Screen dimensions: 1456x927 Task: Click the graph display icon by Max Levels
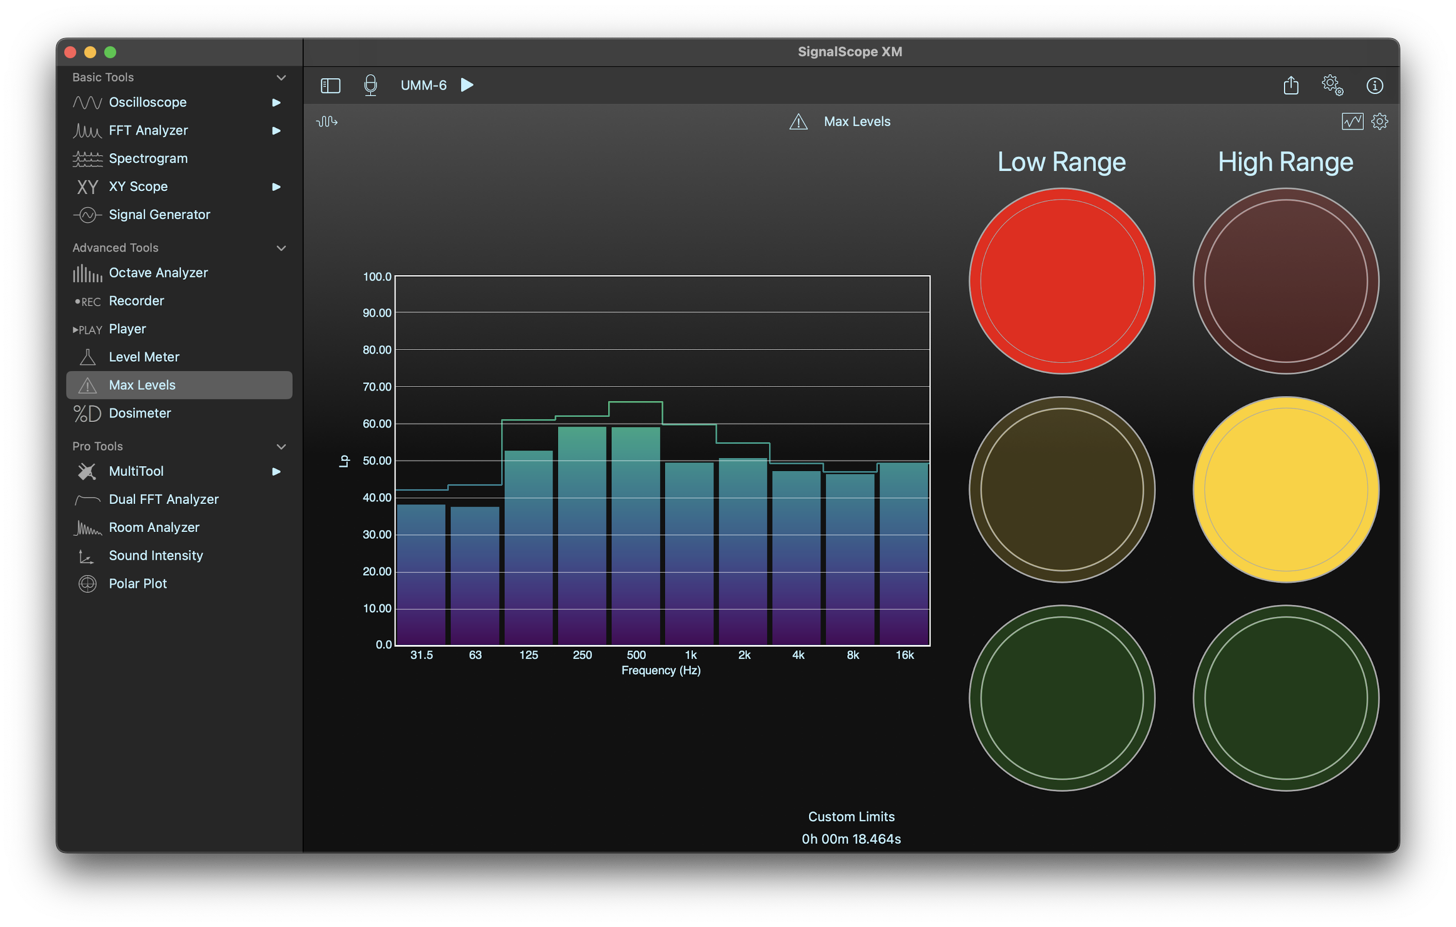(x=1352, y=122)
